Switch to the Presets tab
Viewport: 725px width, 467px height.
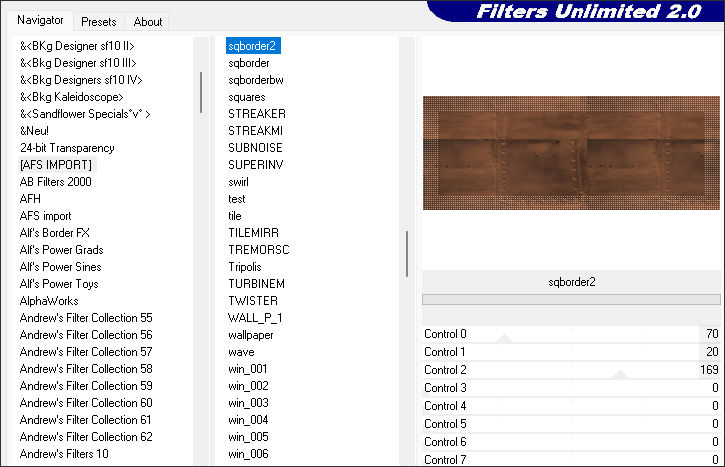[98, 21]
